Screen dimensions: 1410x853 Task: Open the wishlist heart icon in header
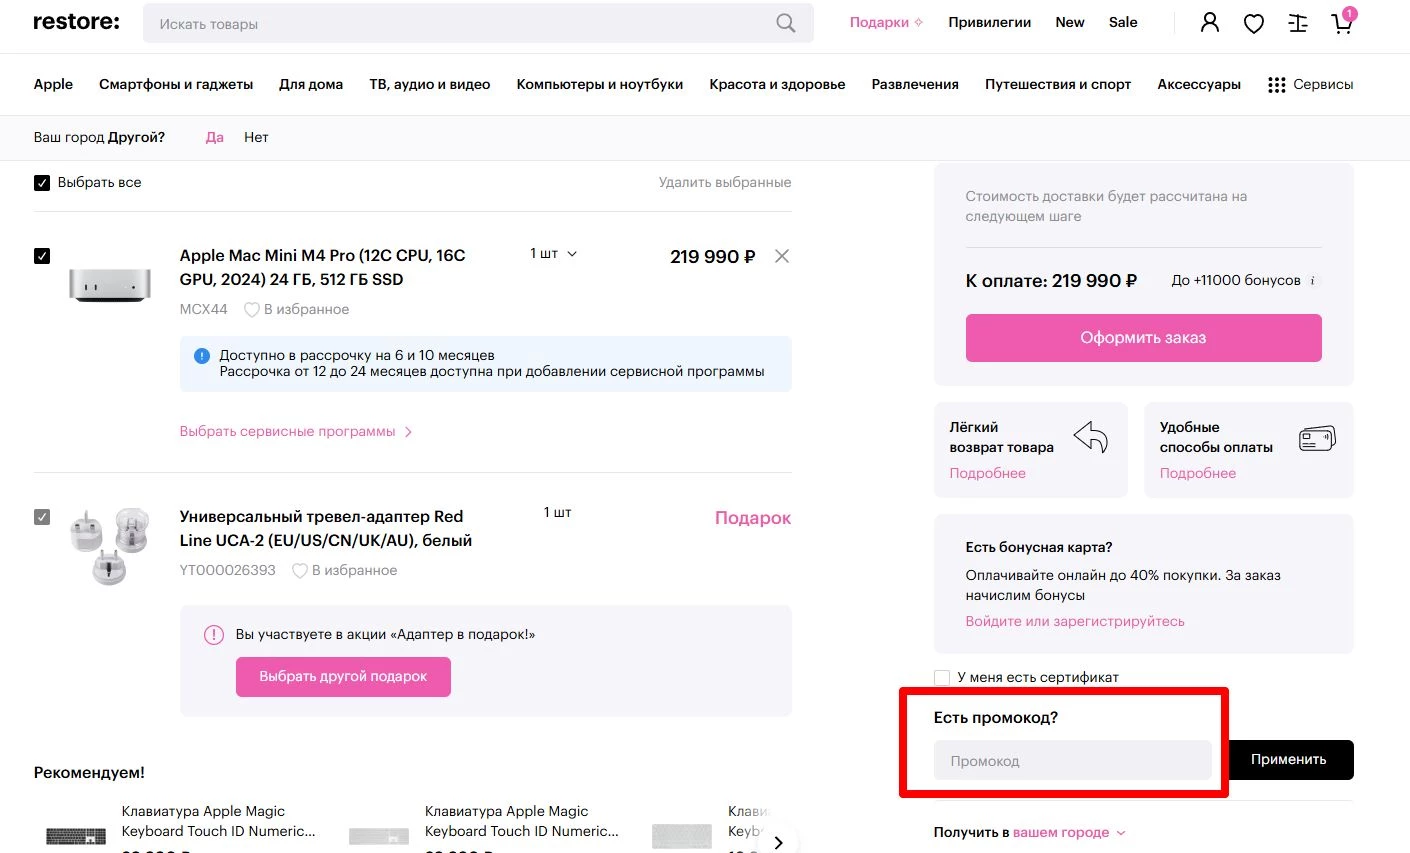[x=1253, y=22]
